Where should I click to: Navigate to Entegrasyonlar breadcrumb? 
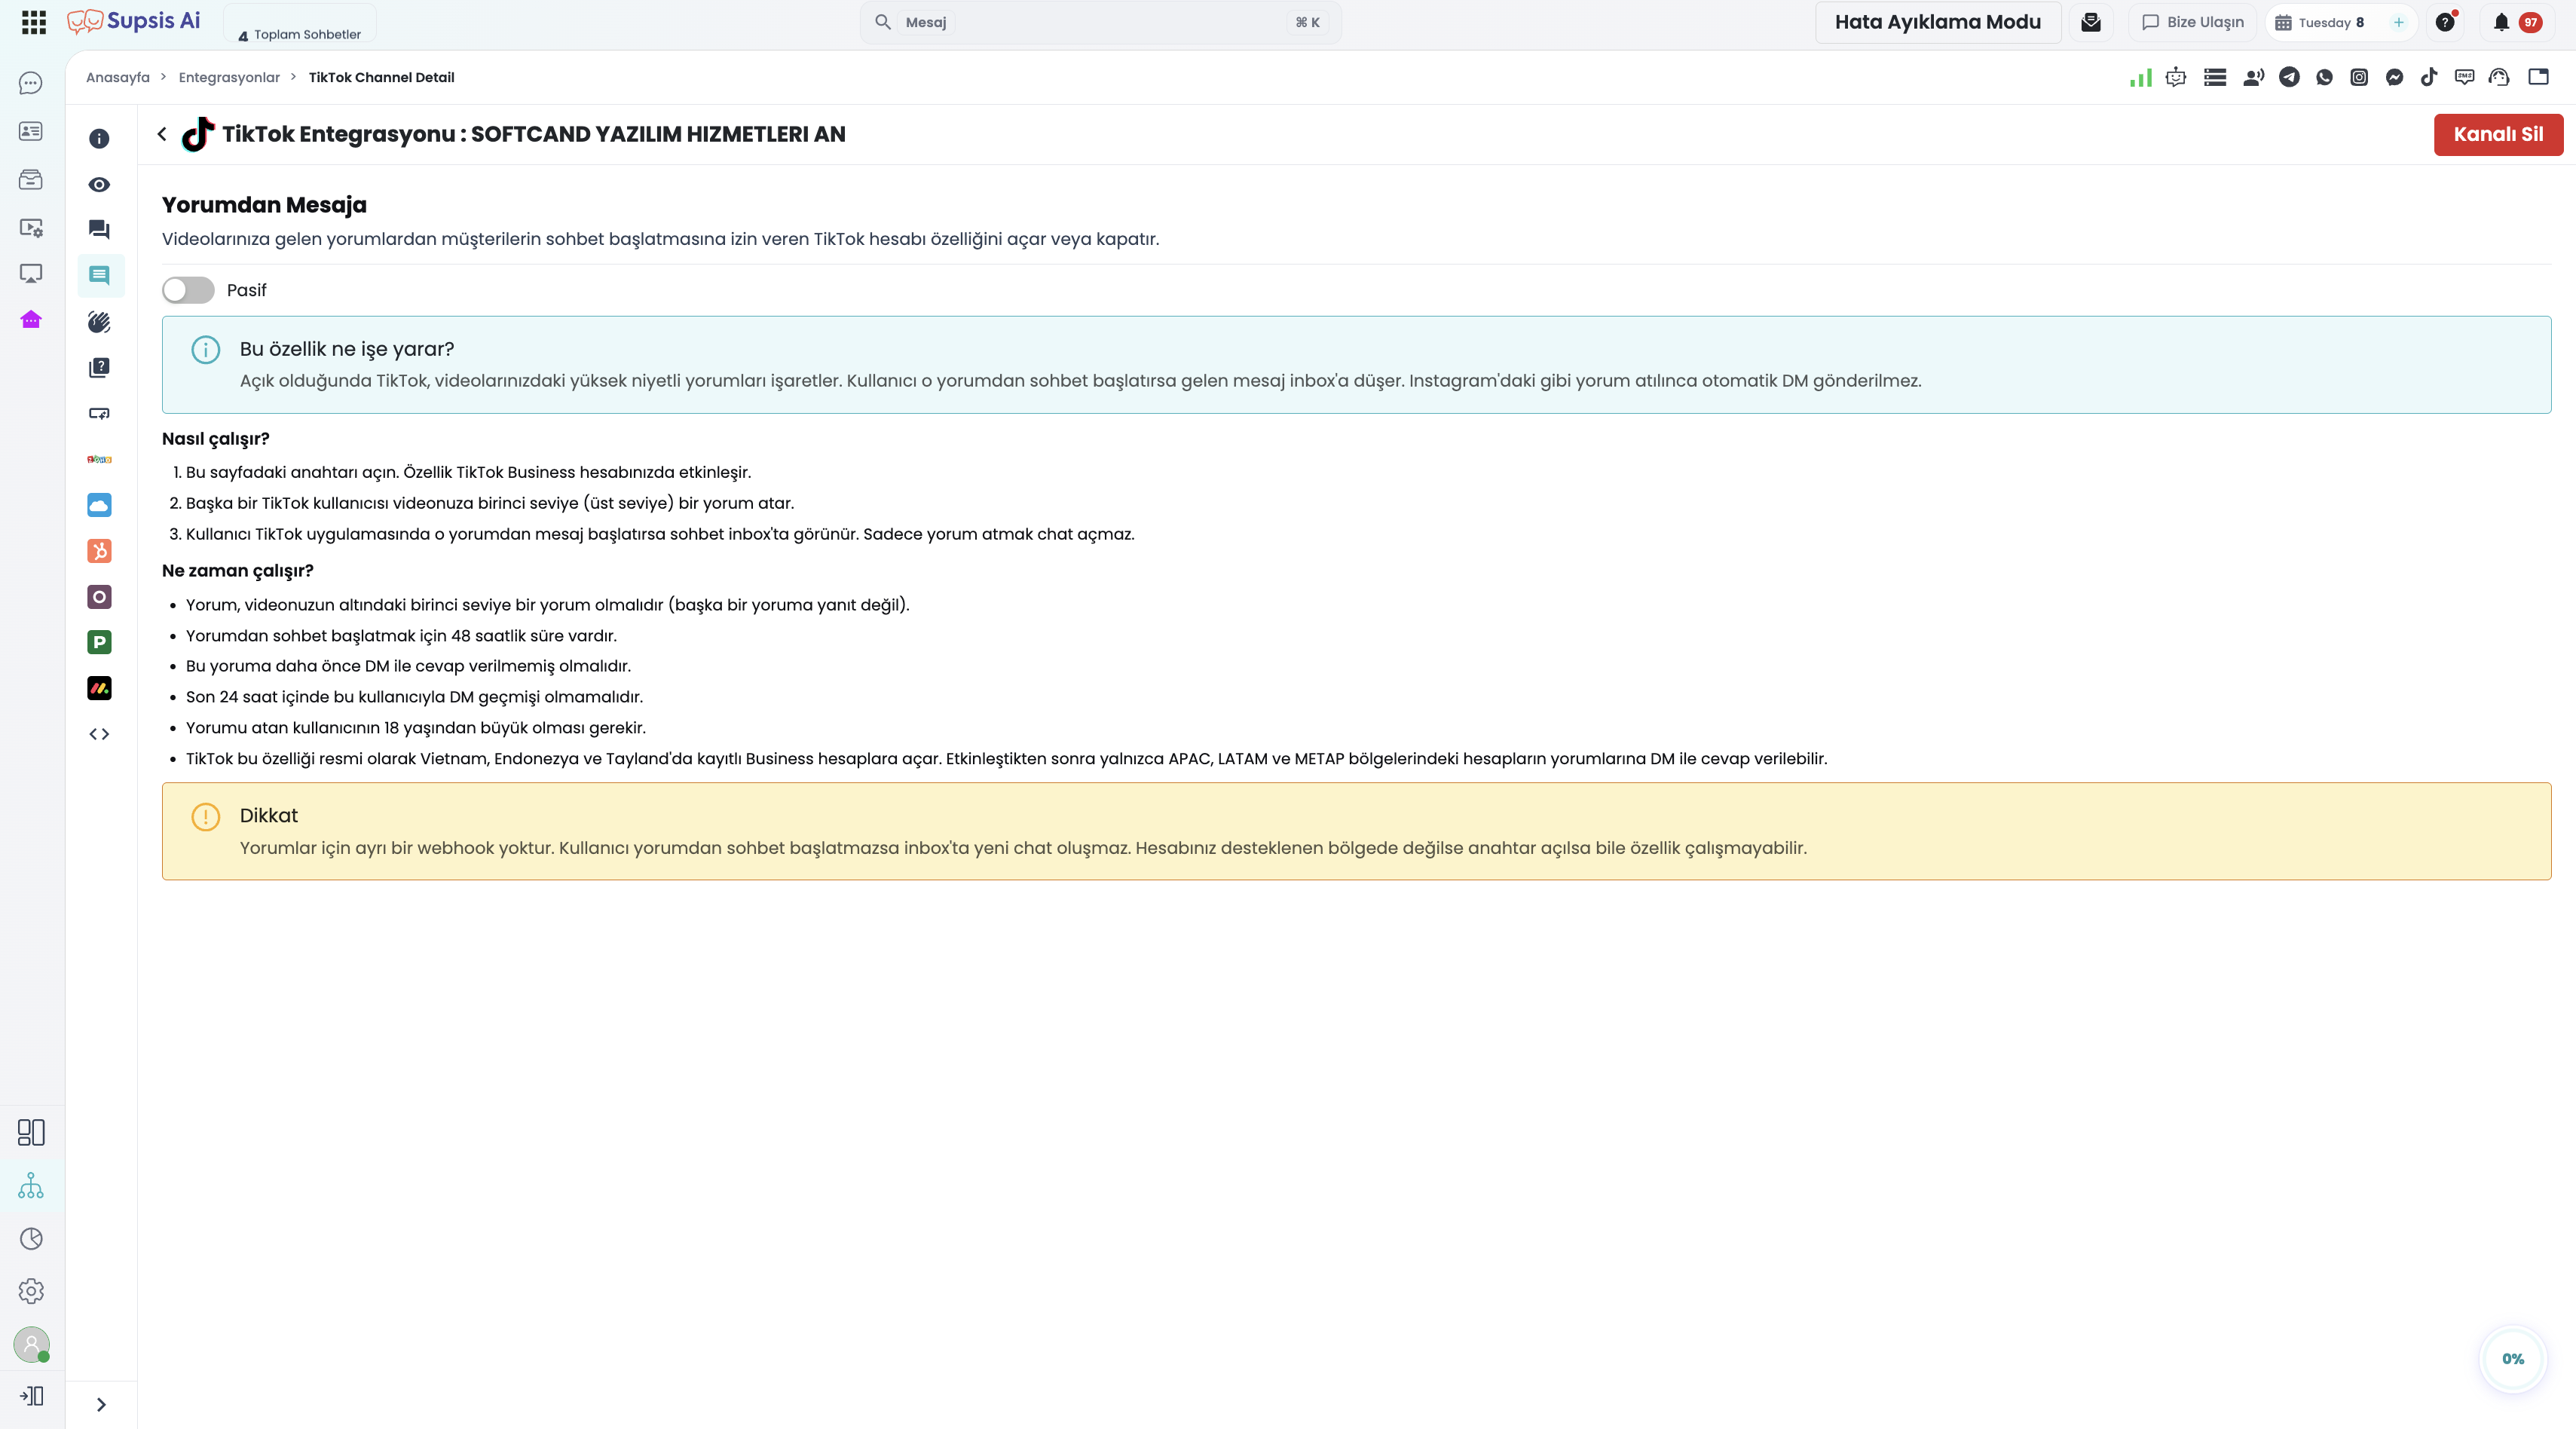pos(229,77)
